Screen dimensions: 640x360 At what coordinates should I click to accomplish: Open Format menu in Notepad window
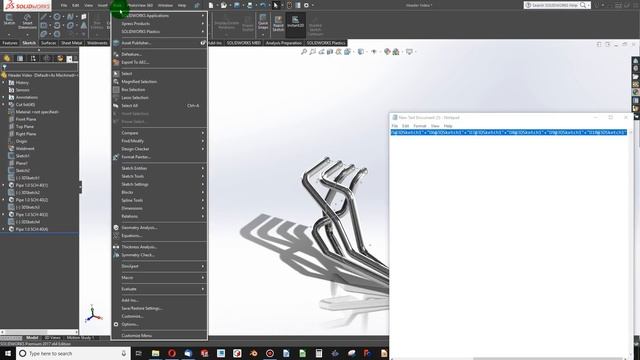point(420,126)
